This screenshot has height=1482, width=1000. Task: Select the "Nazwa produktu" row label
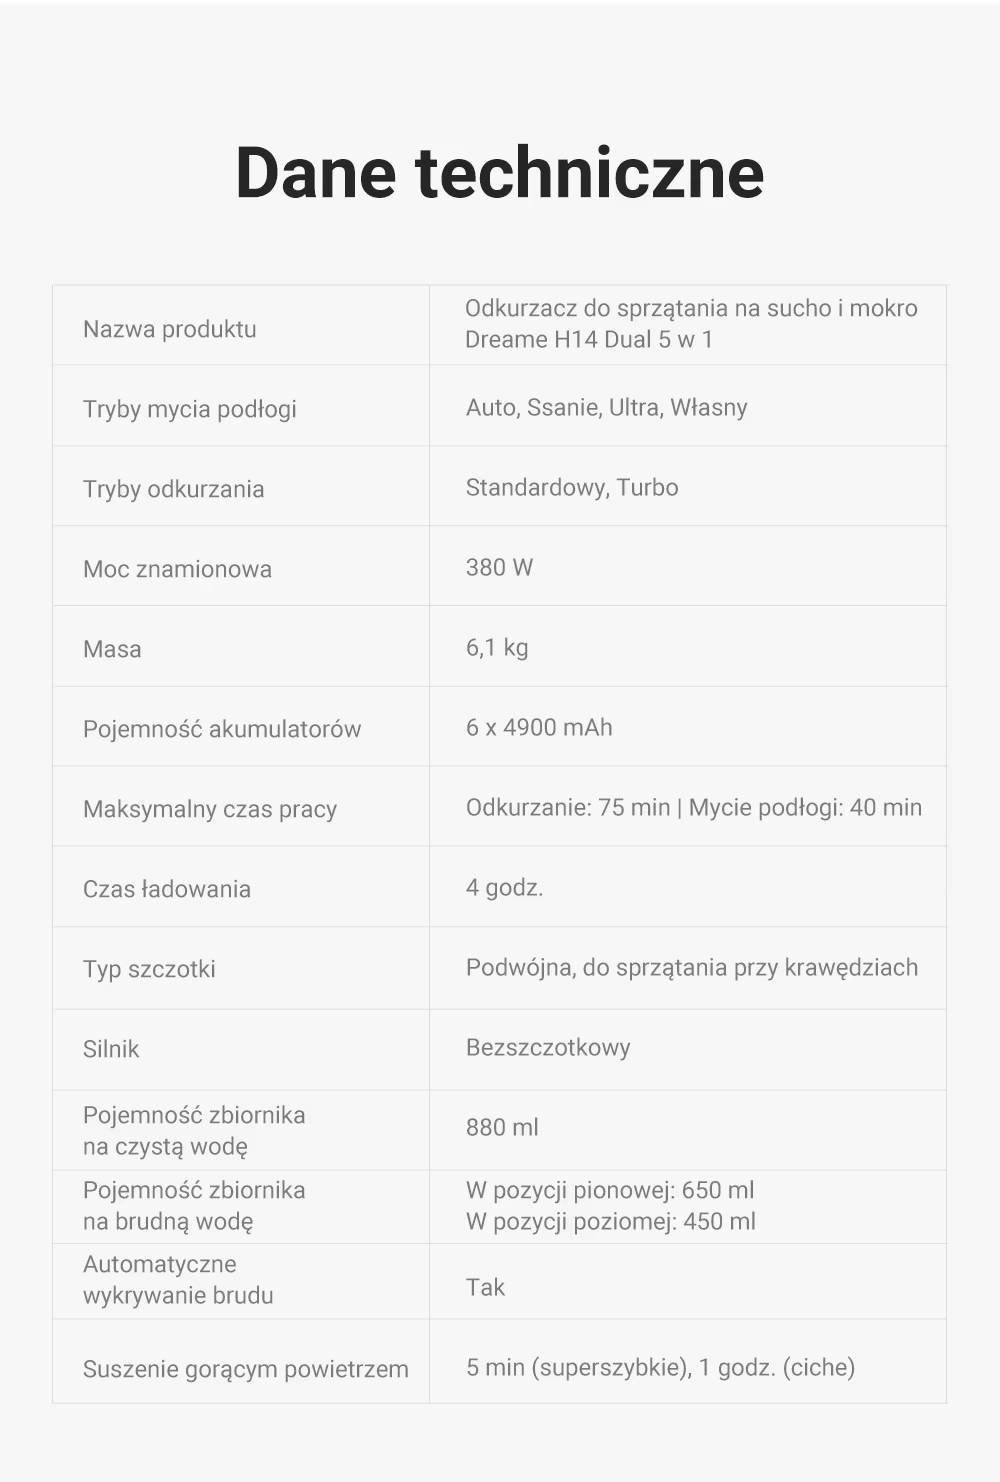click(169, 329)
